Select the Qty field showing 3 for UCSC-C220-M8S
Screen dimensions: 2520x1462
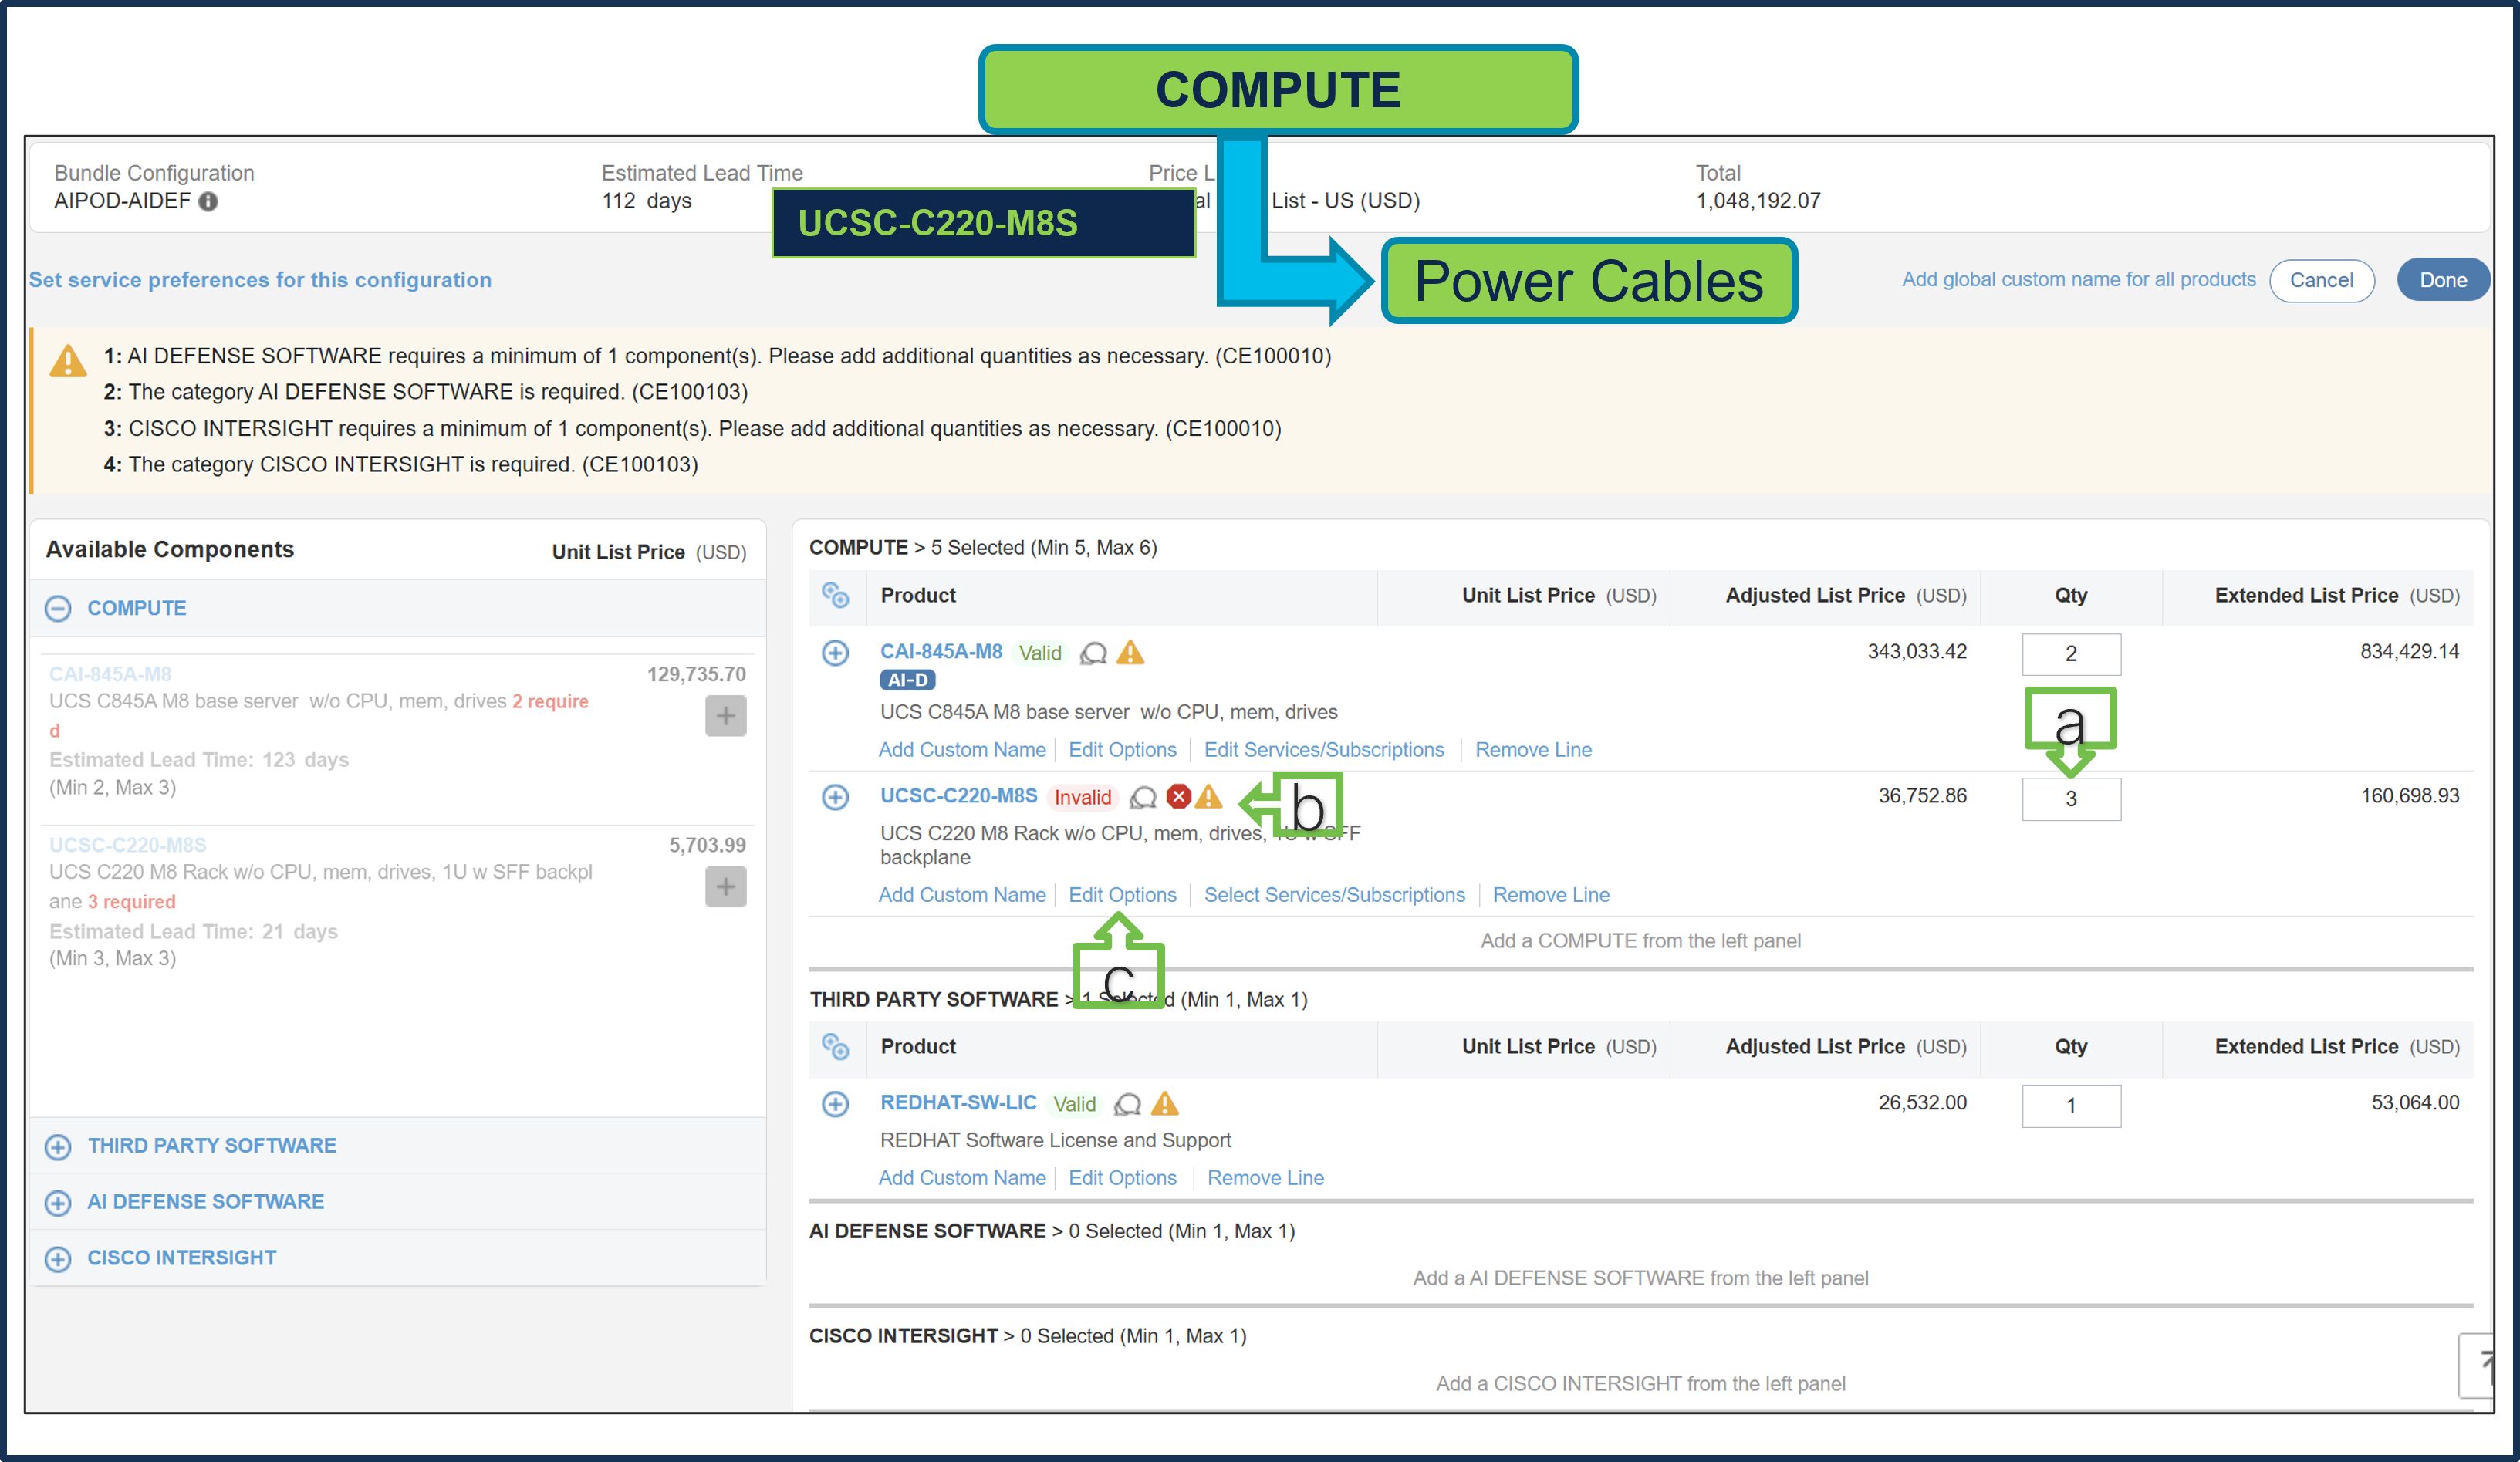(x=2071, y=799)
